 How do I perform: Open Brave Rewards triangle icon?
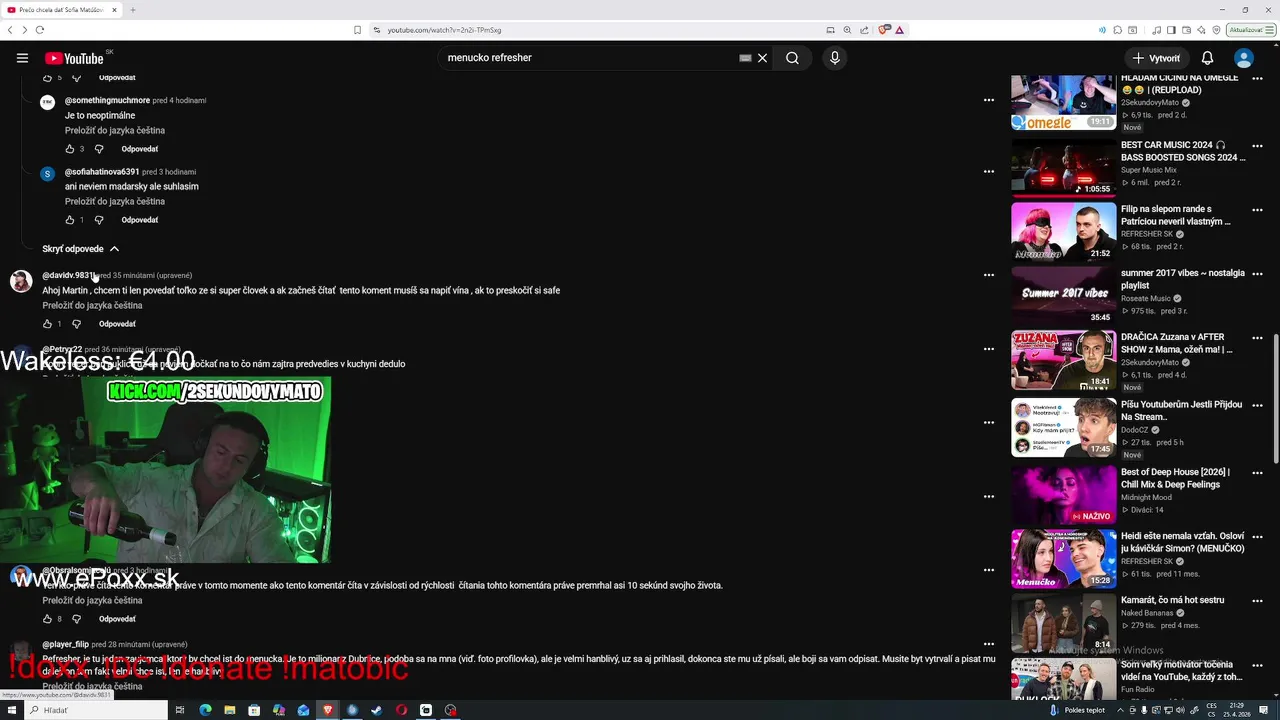coord(899,30)
